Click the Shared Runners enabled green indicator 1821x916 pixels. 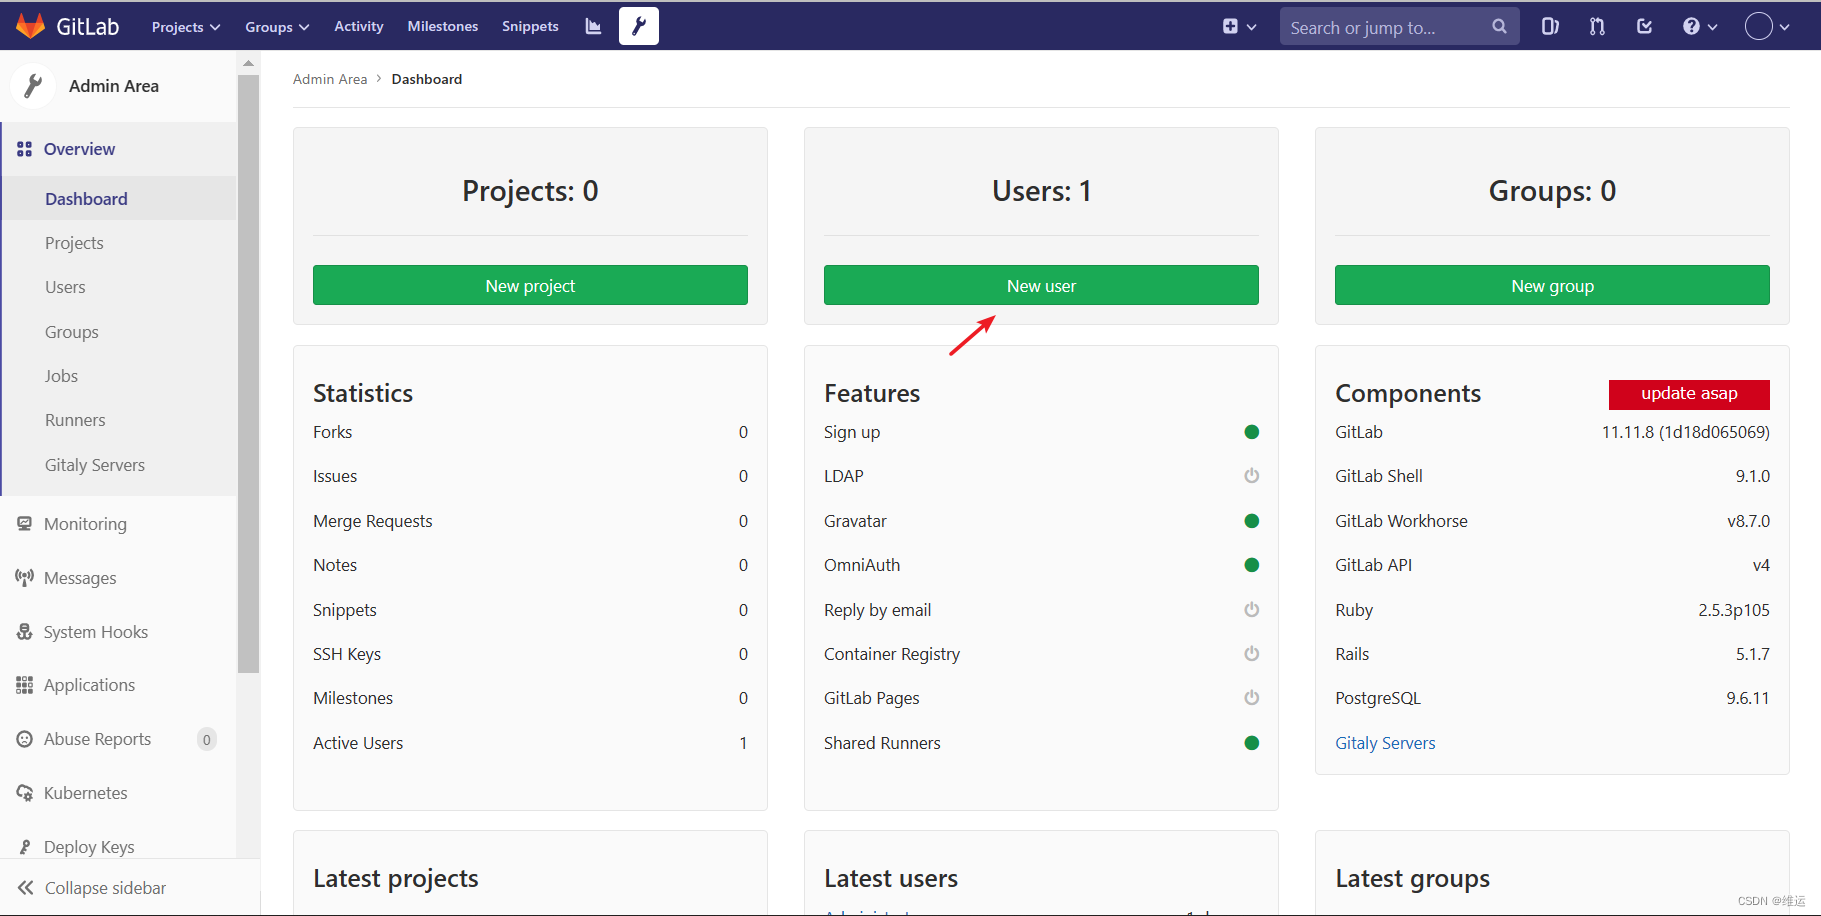(x=1251, y=743)
